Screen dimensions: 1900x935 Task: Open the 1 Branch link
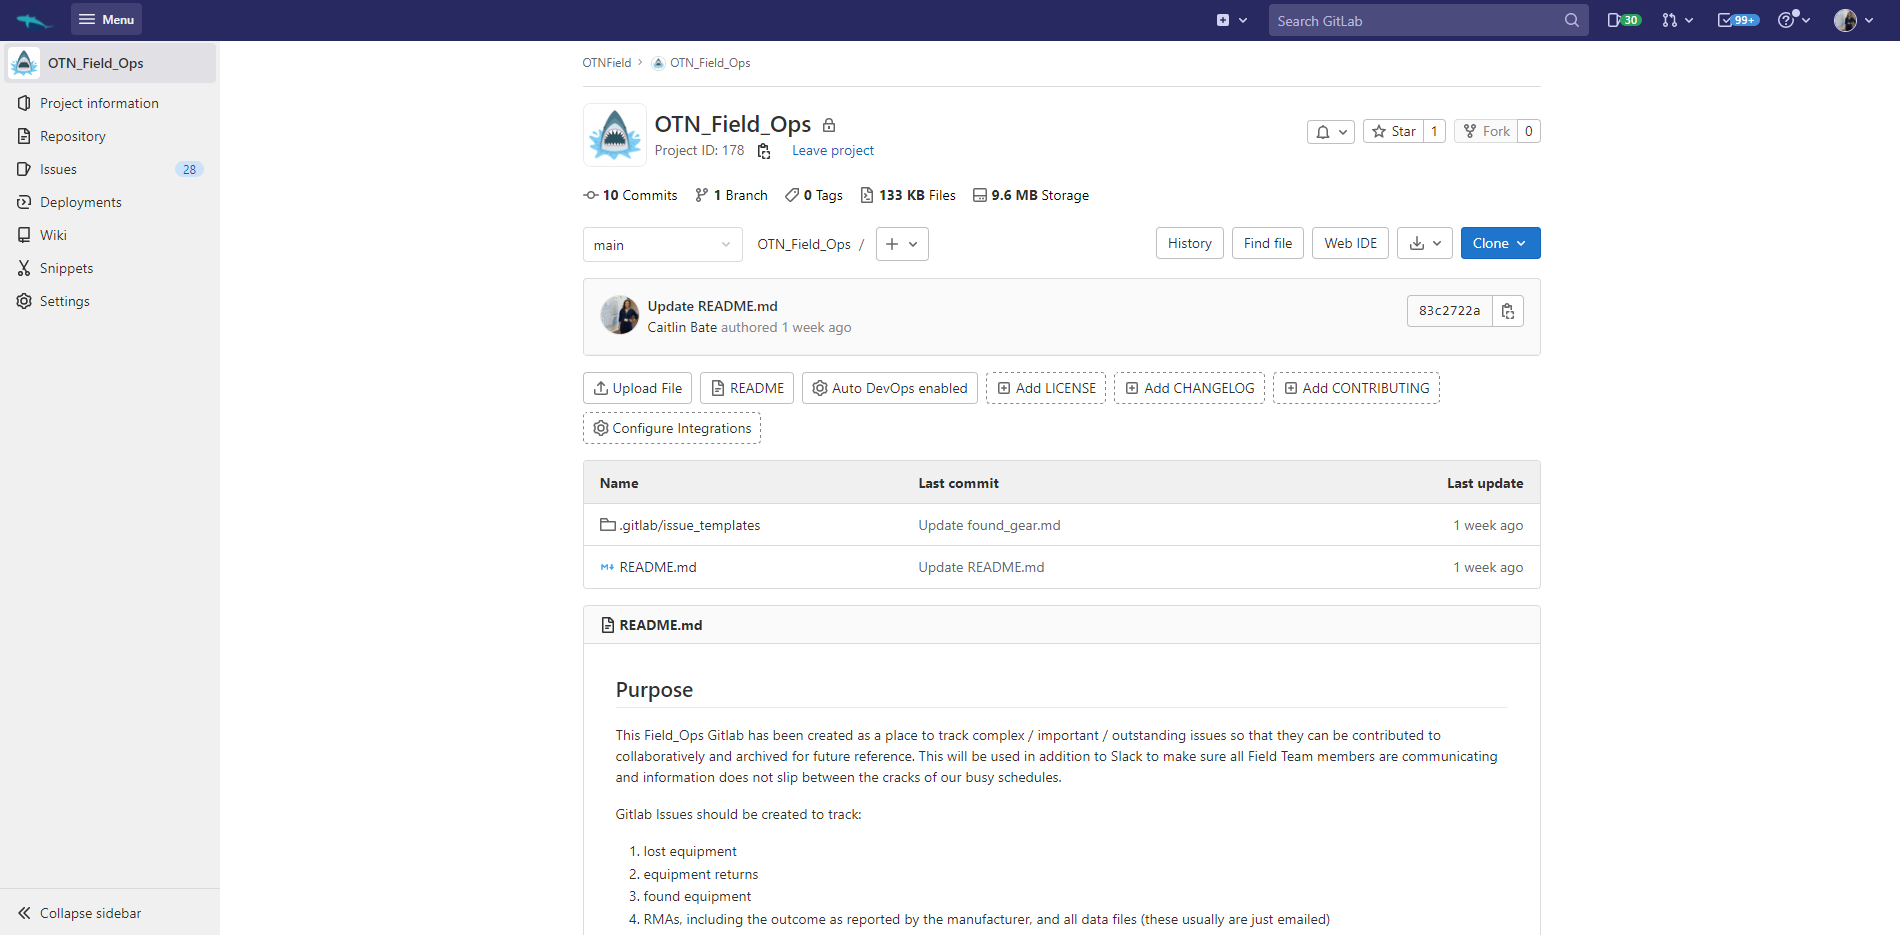pos(731,195)
